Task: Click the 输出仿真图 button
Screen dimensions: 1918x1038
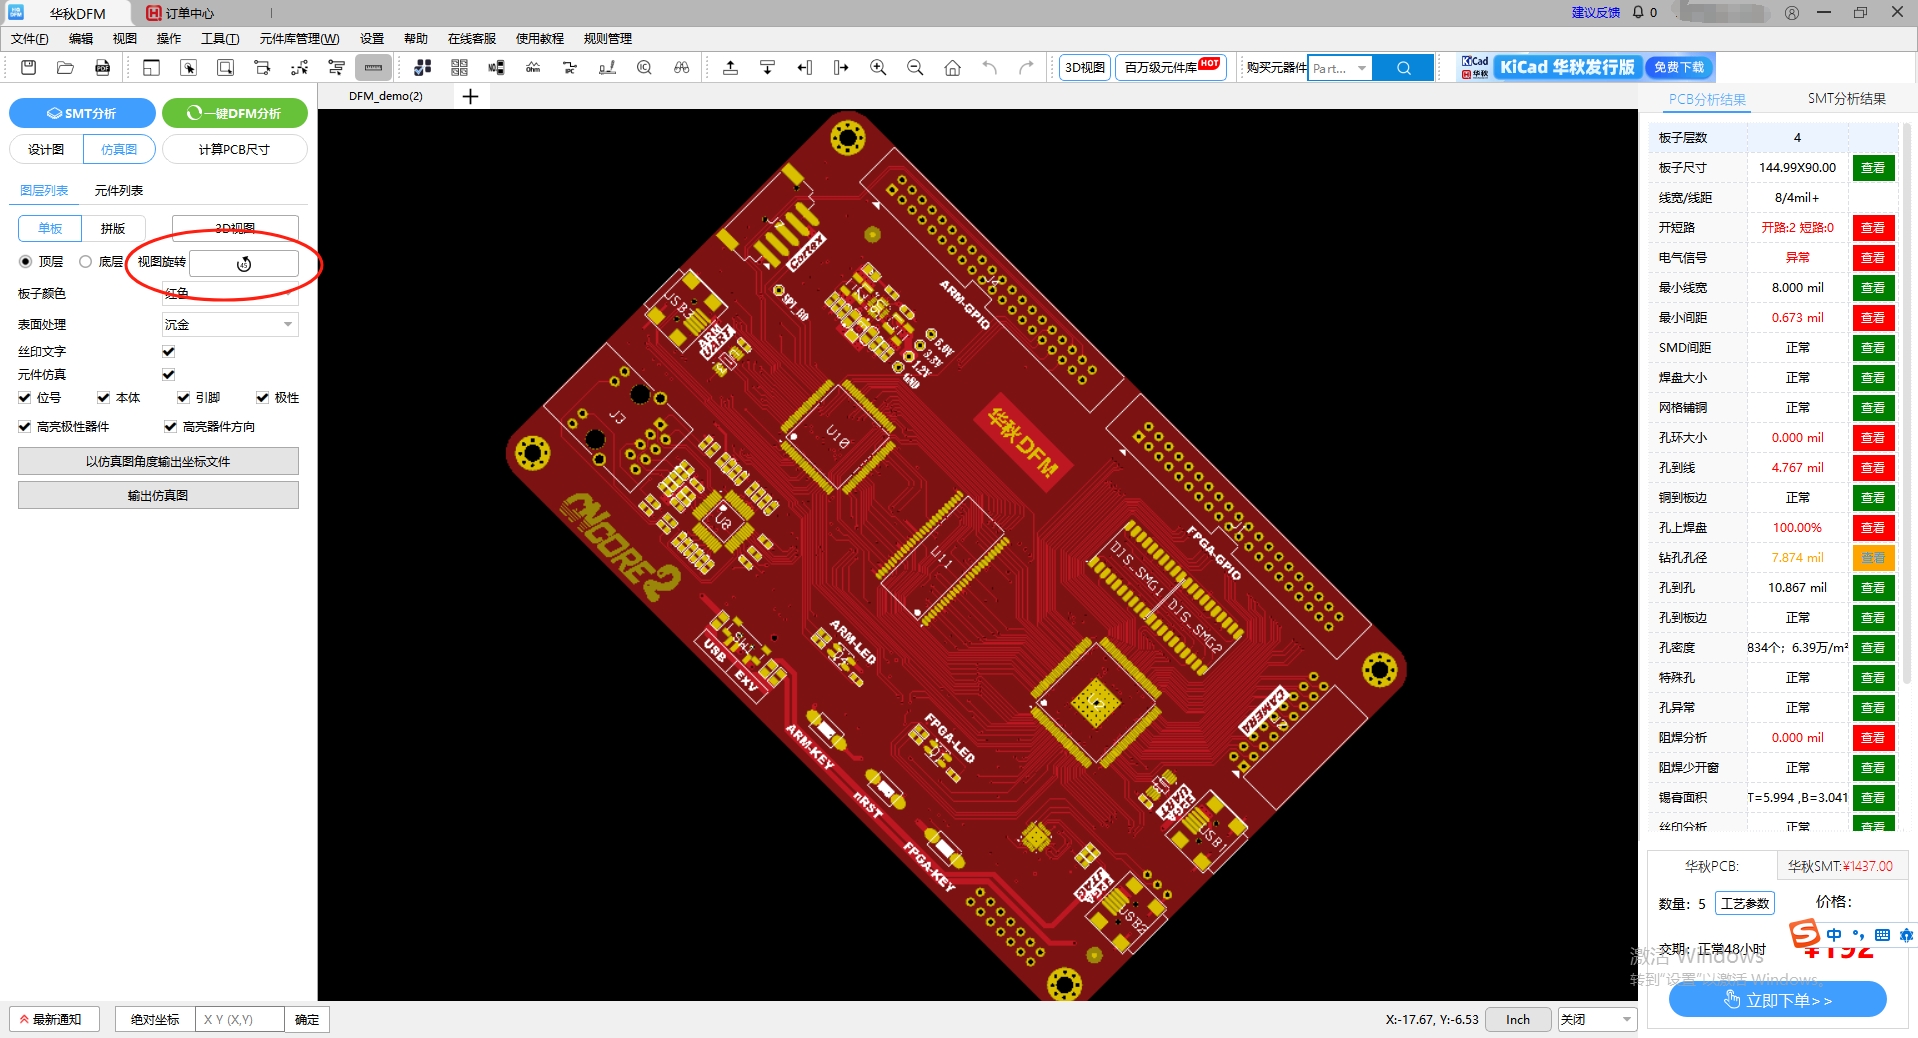Action: 158,496
